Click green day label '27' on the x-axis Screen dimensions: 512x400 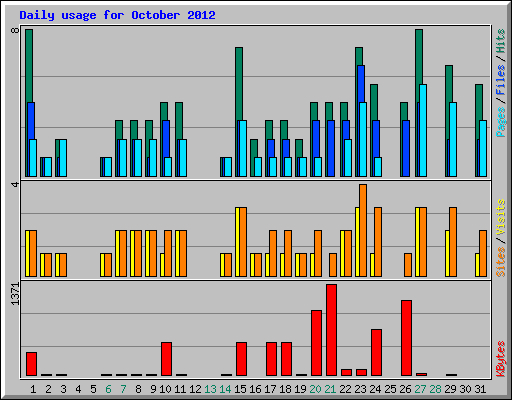click(420, 389)
